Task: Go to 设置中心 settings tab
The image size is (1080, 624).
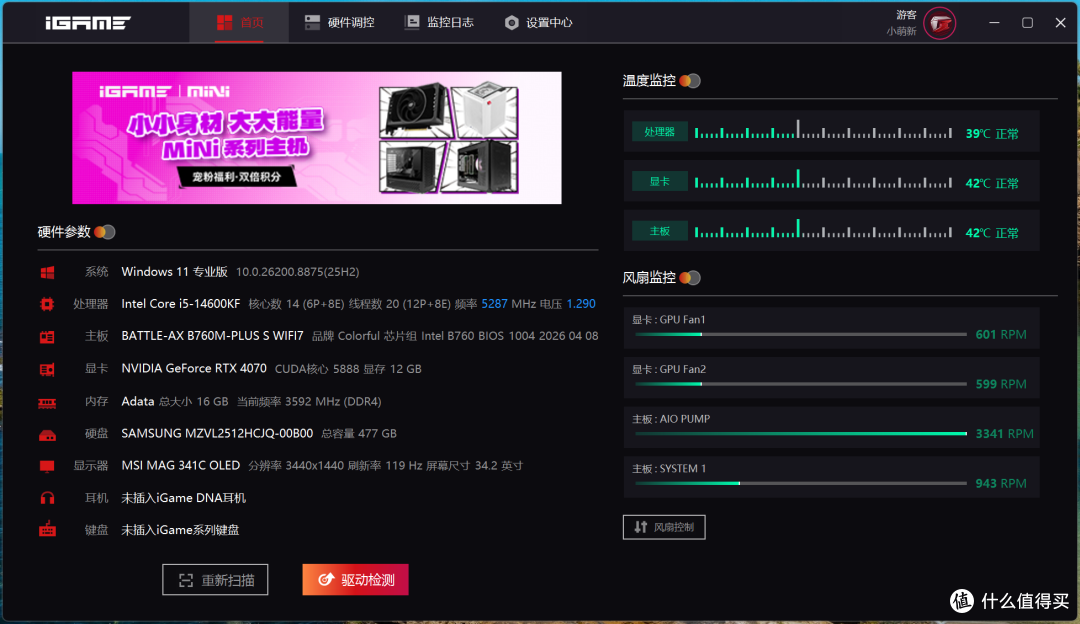Action: [x=538, y=23]
